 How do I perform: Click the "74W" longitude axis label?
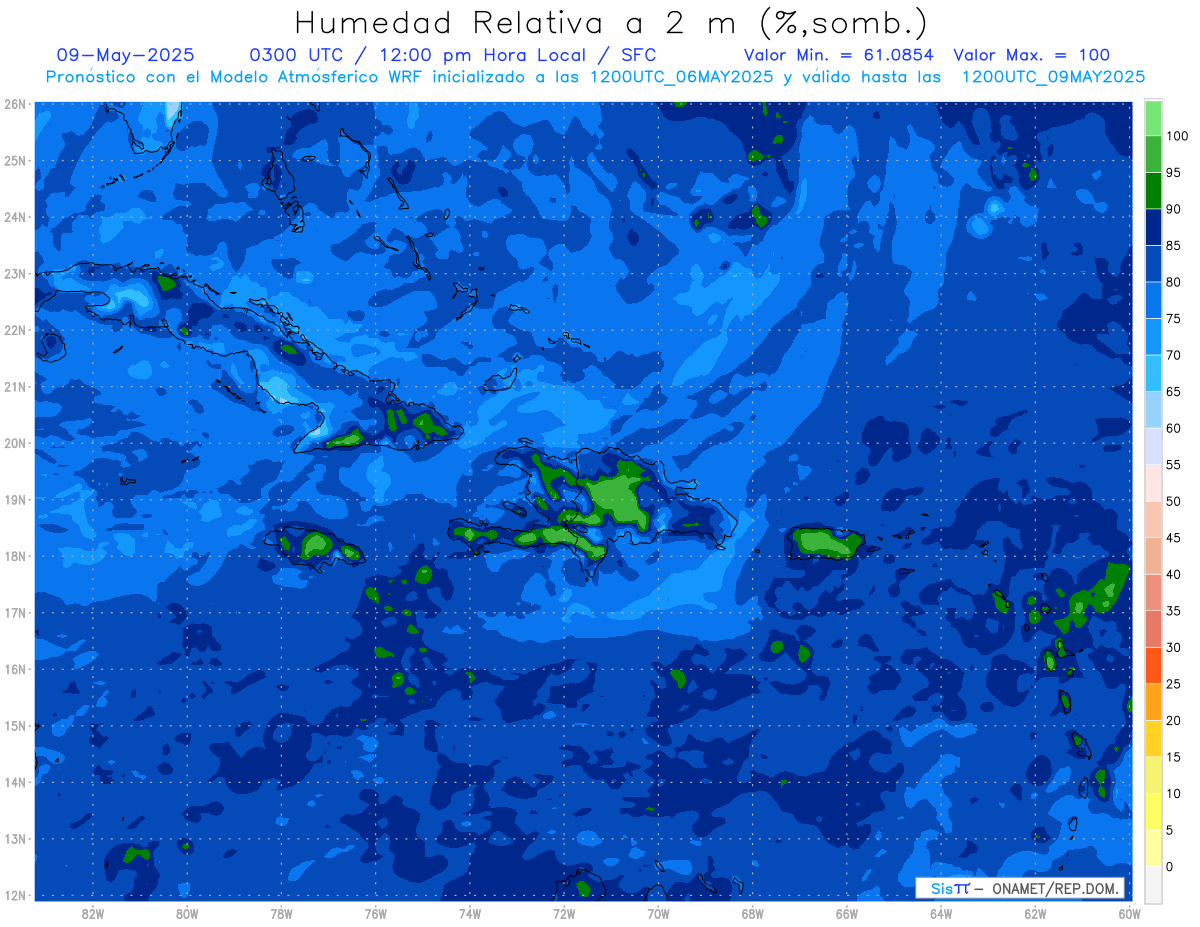470,913
